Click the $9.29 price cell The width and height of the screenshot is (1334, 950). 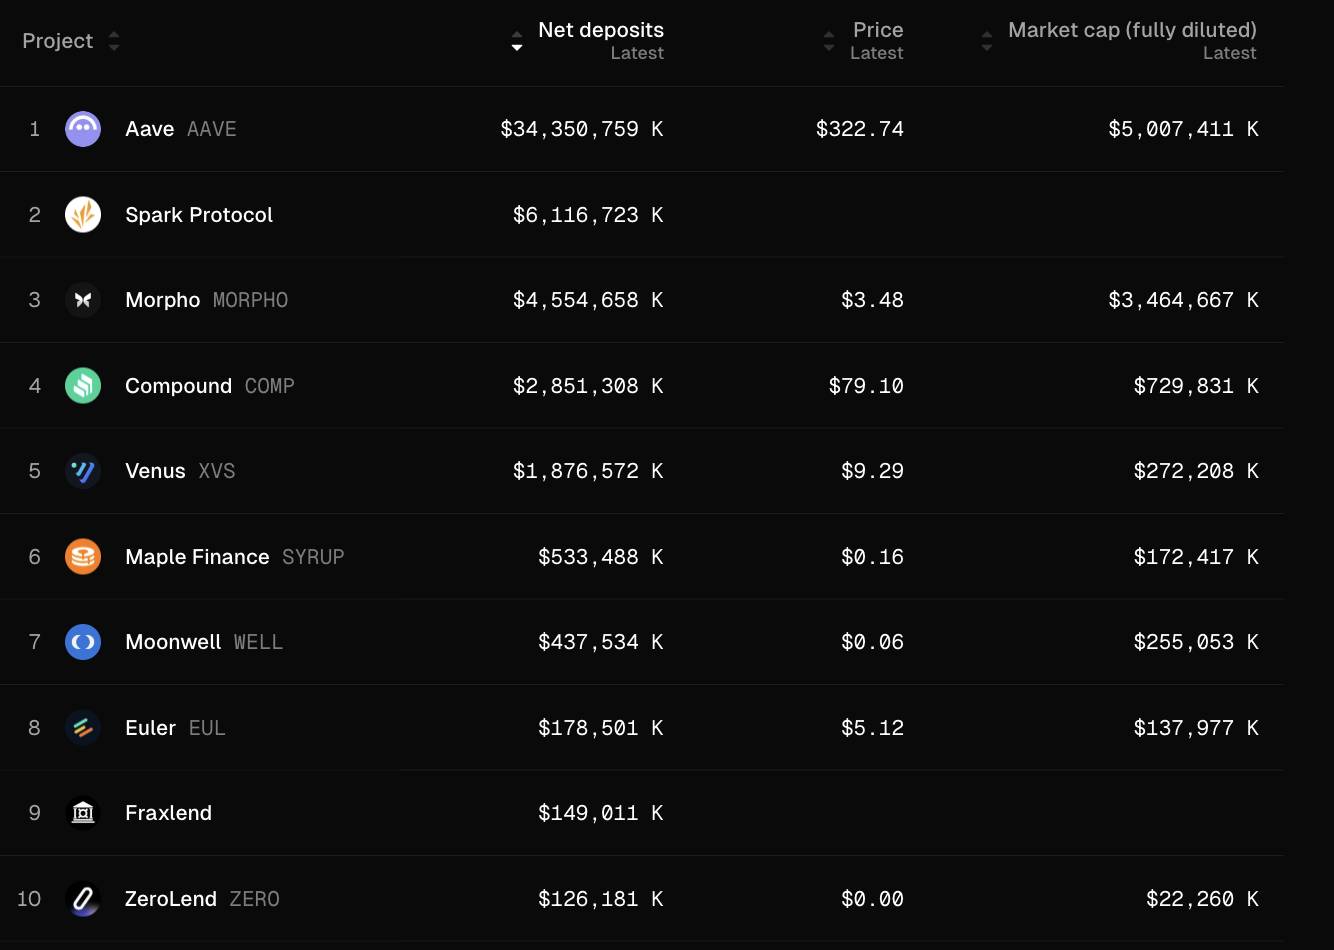(872, 471)
